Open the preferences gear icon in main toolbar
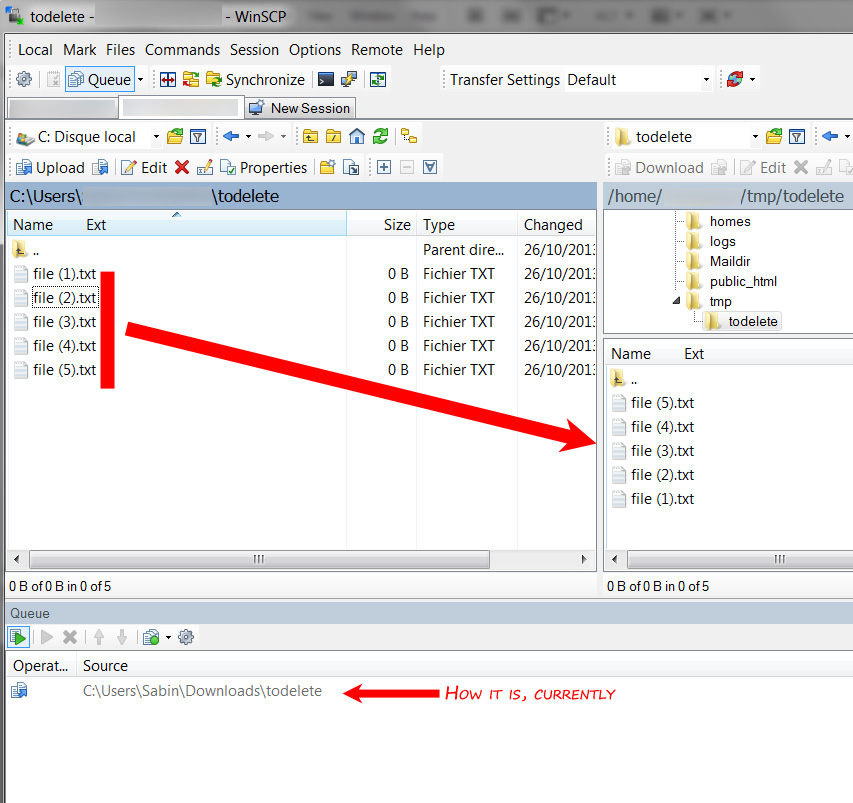 tap(24, 80)
